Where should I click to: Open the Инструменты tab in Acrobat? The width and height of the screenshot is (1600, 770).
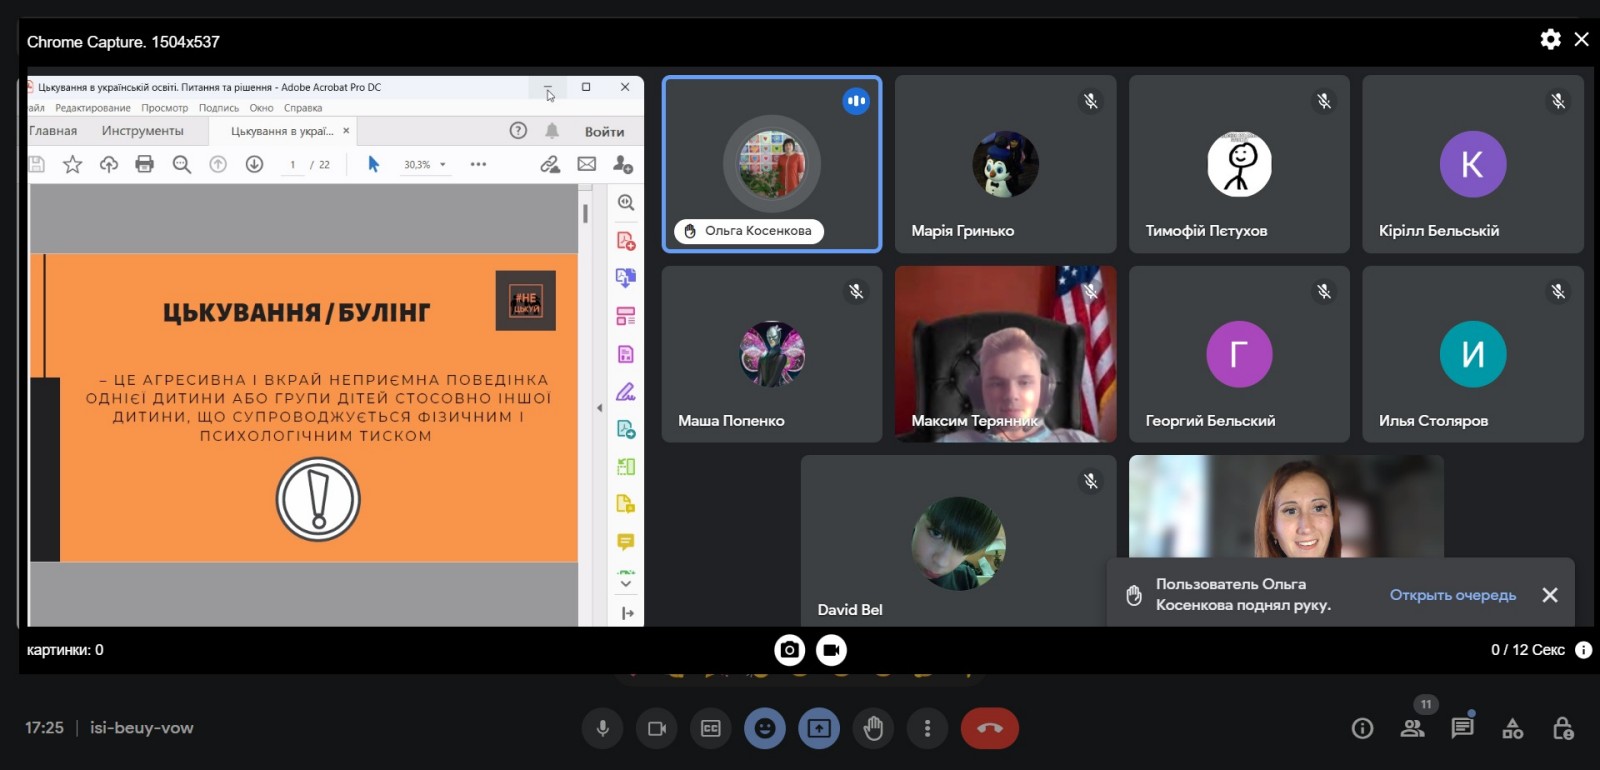tap(142, 131)
